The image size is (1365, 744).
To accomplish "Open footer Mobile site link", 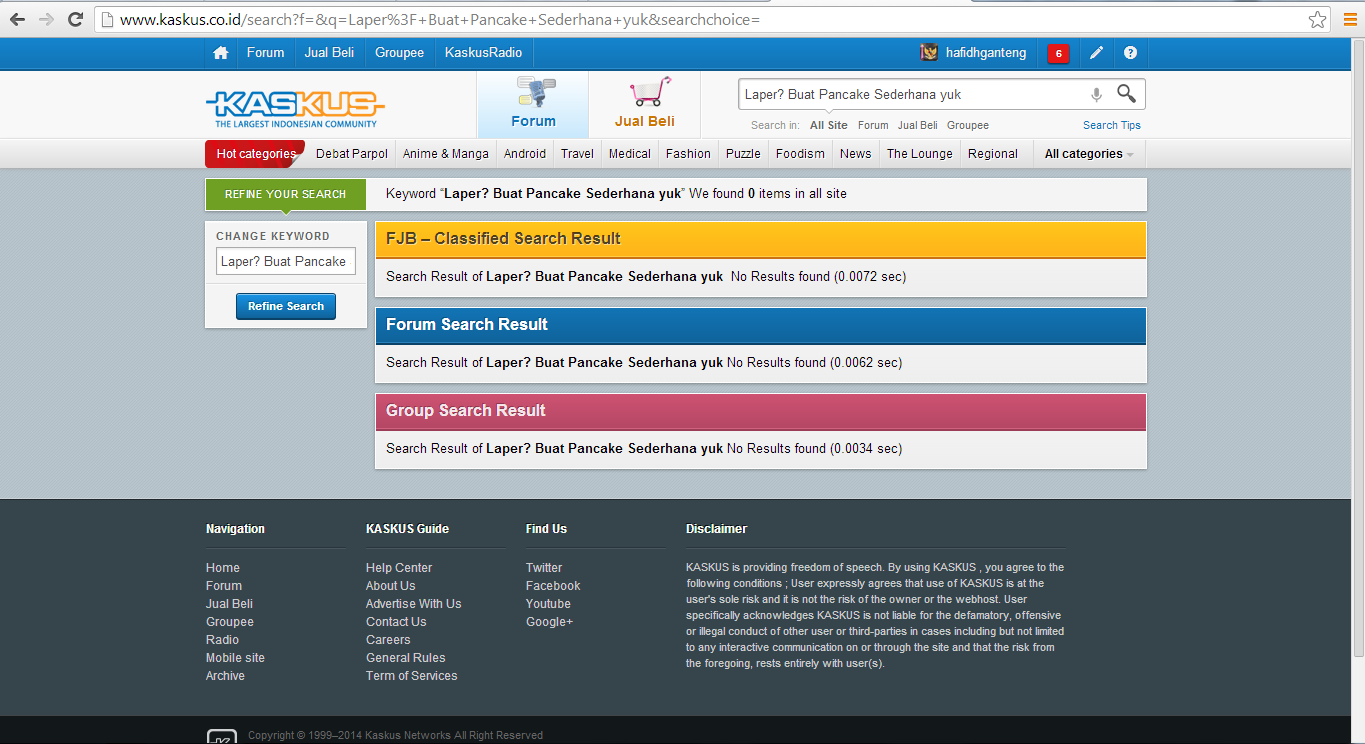I will click(x=235, y=658).
